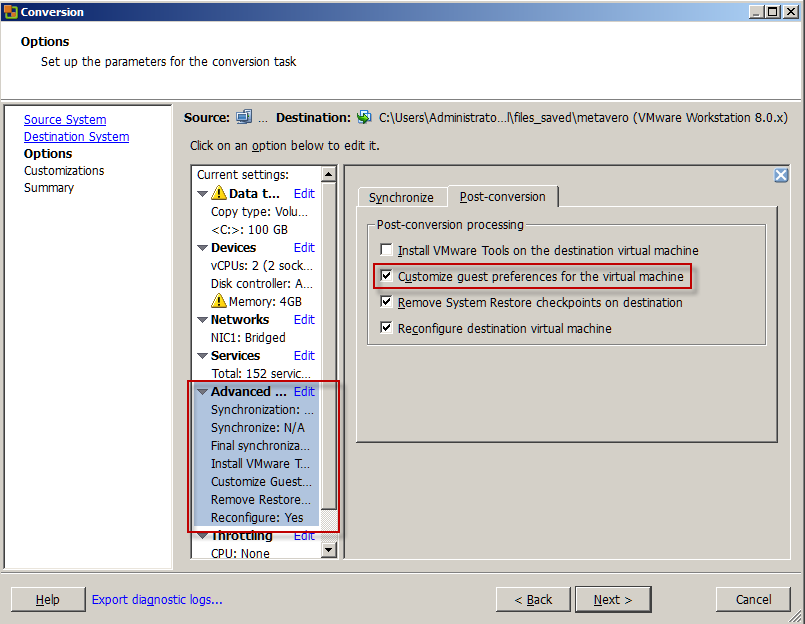Proceed with the Next button
805x624 pixels.
(613, 599)
